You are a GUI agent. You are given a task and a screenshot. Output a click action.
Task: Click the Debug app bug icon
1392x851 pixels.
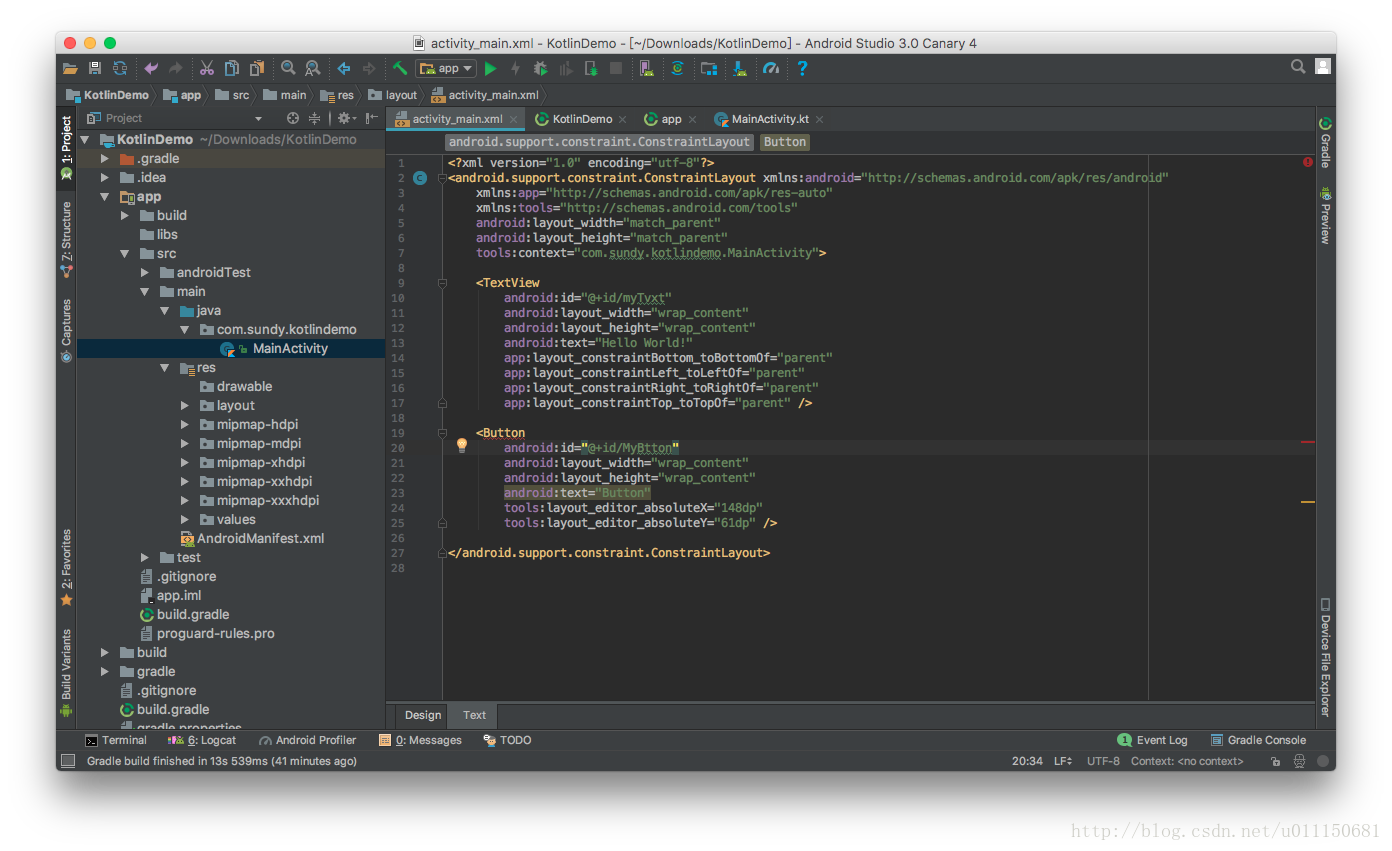pos(541,69)
